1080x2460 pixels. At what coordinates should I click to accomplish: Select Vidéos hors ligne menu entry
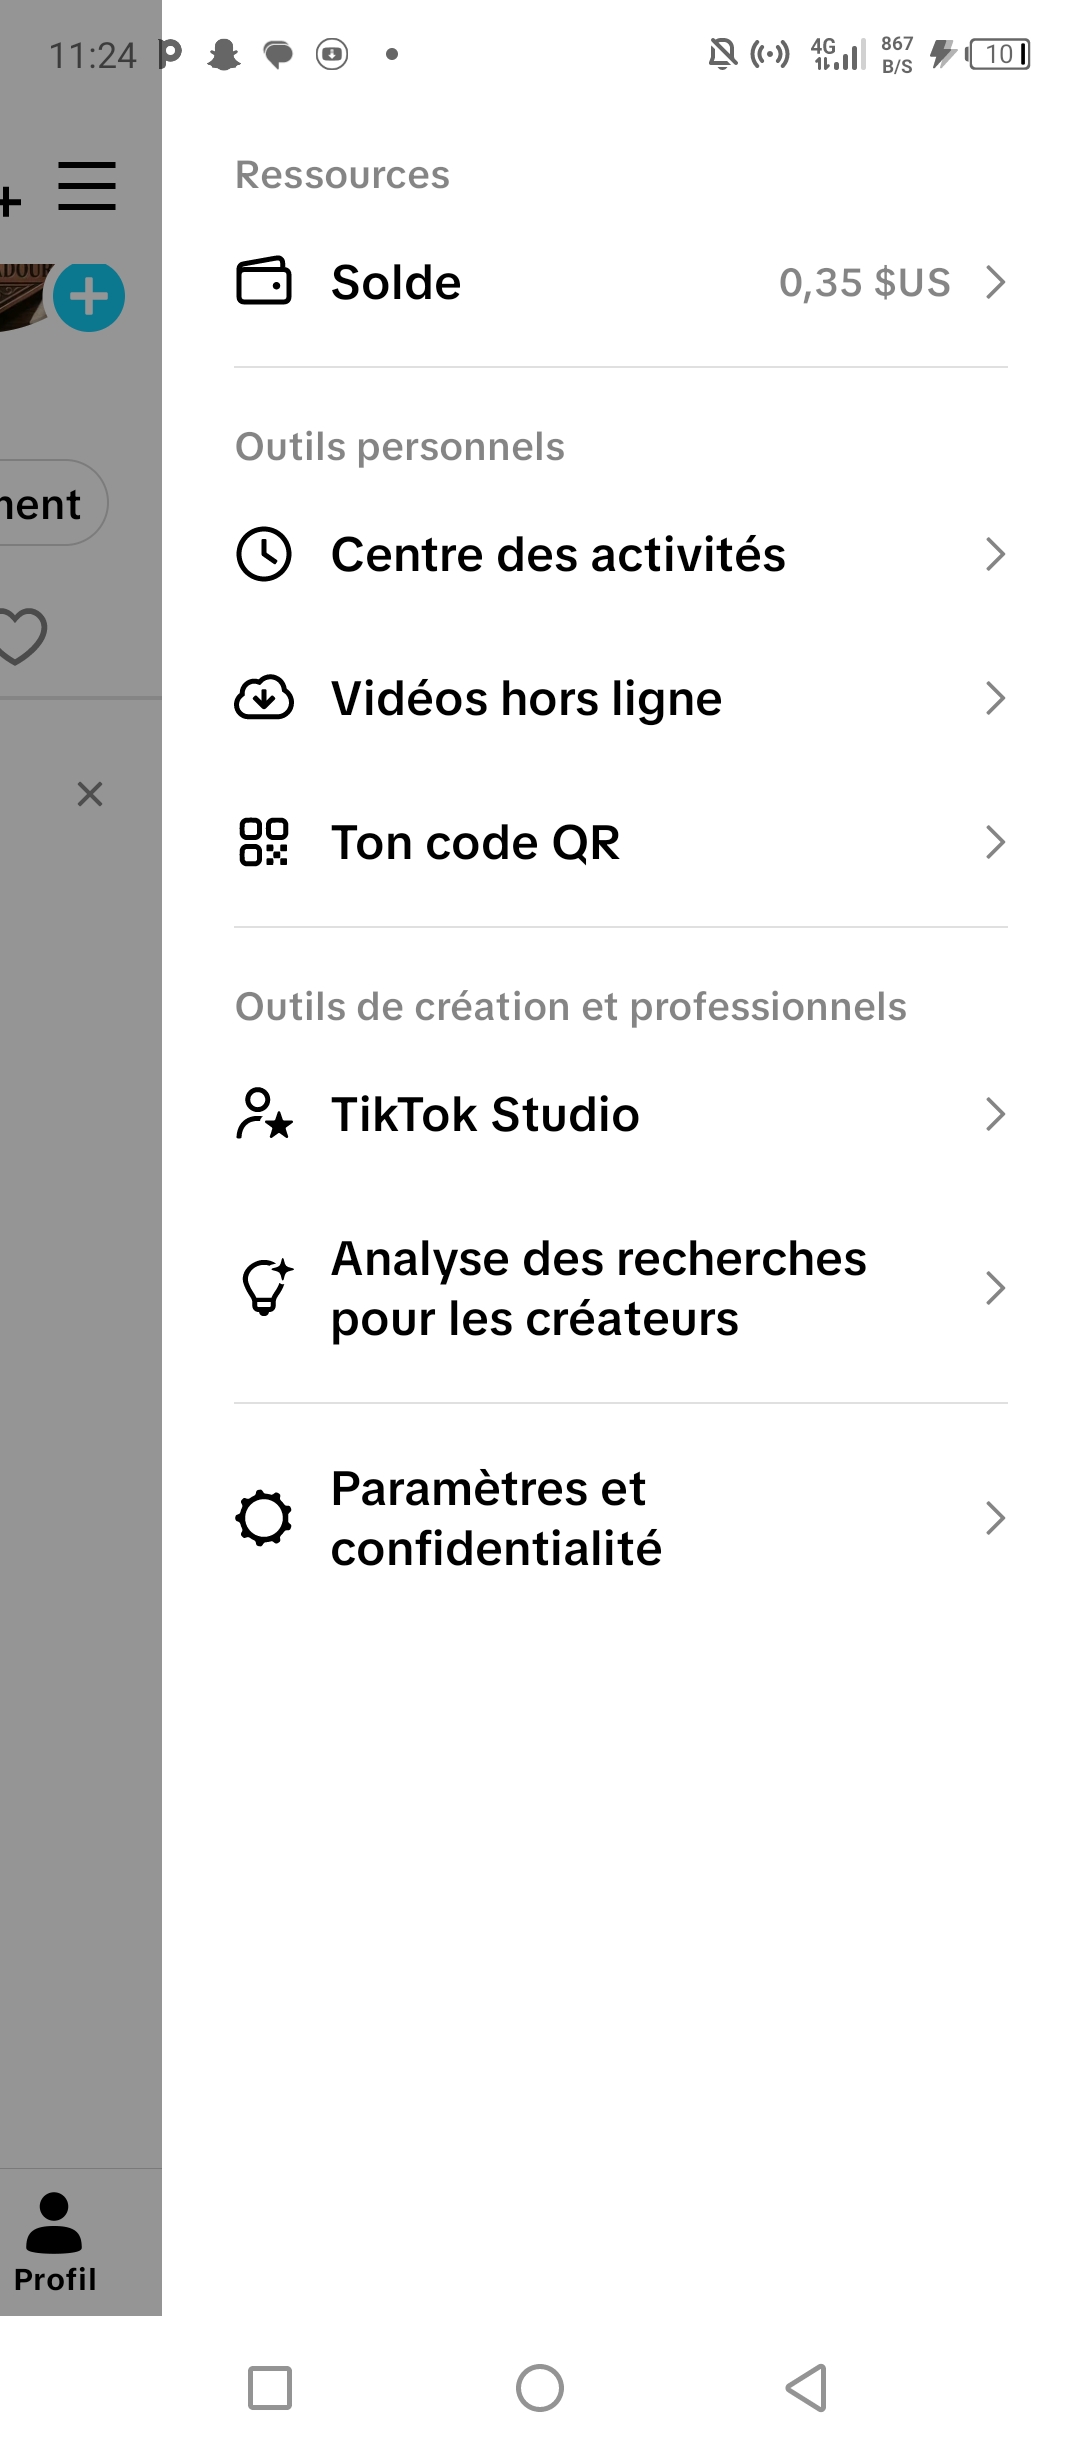coord(621,698)
